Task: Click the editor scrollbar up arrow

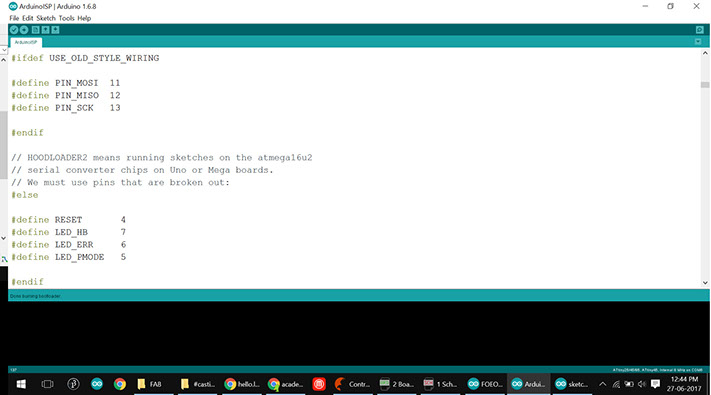Action: 705,53
